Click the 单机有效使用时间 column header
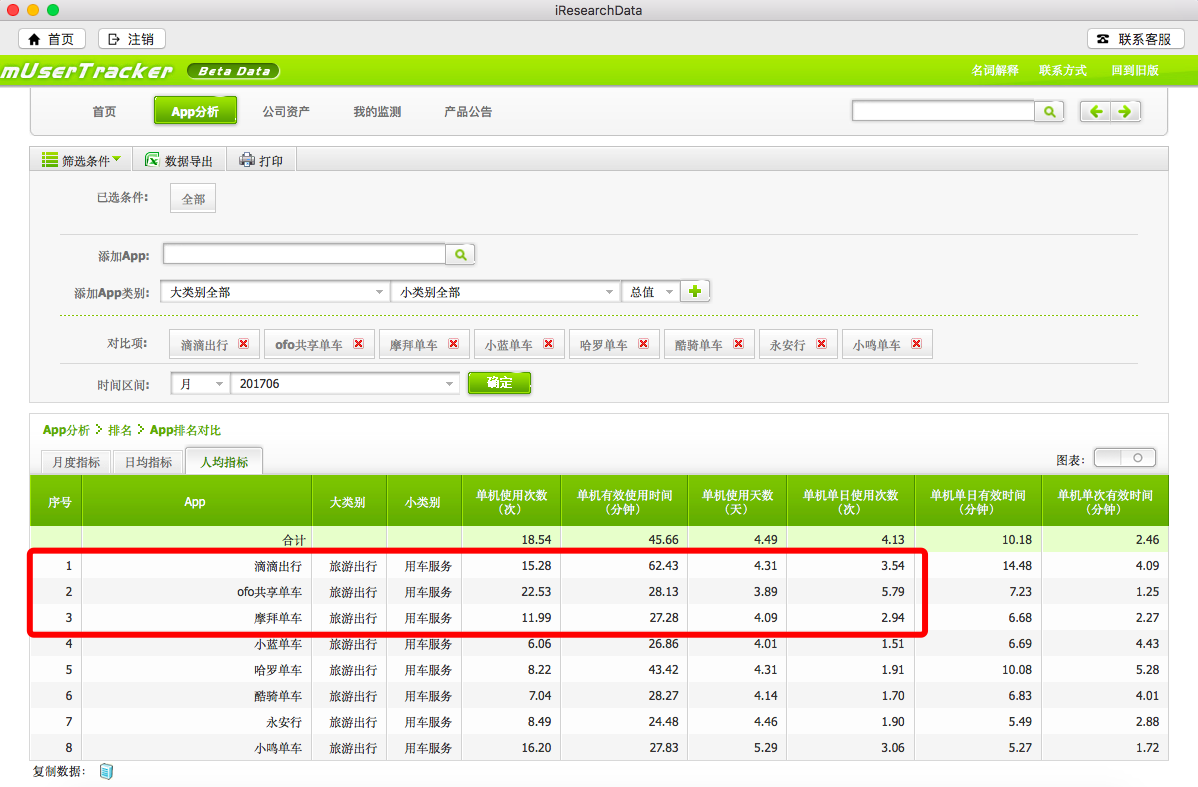The image size is (1198, 787). tap(624, 502)
